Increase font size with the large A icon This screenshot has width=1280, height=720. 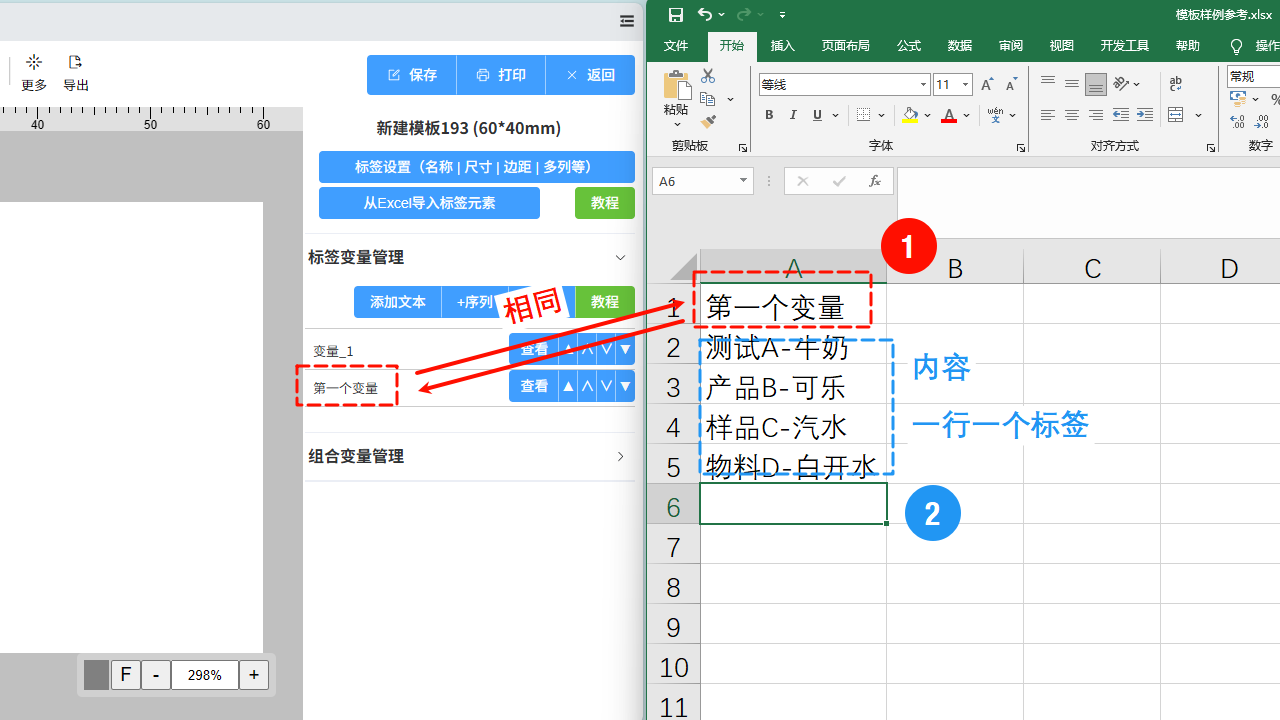click(x=987, y=85)
